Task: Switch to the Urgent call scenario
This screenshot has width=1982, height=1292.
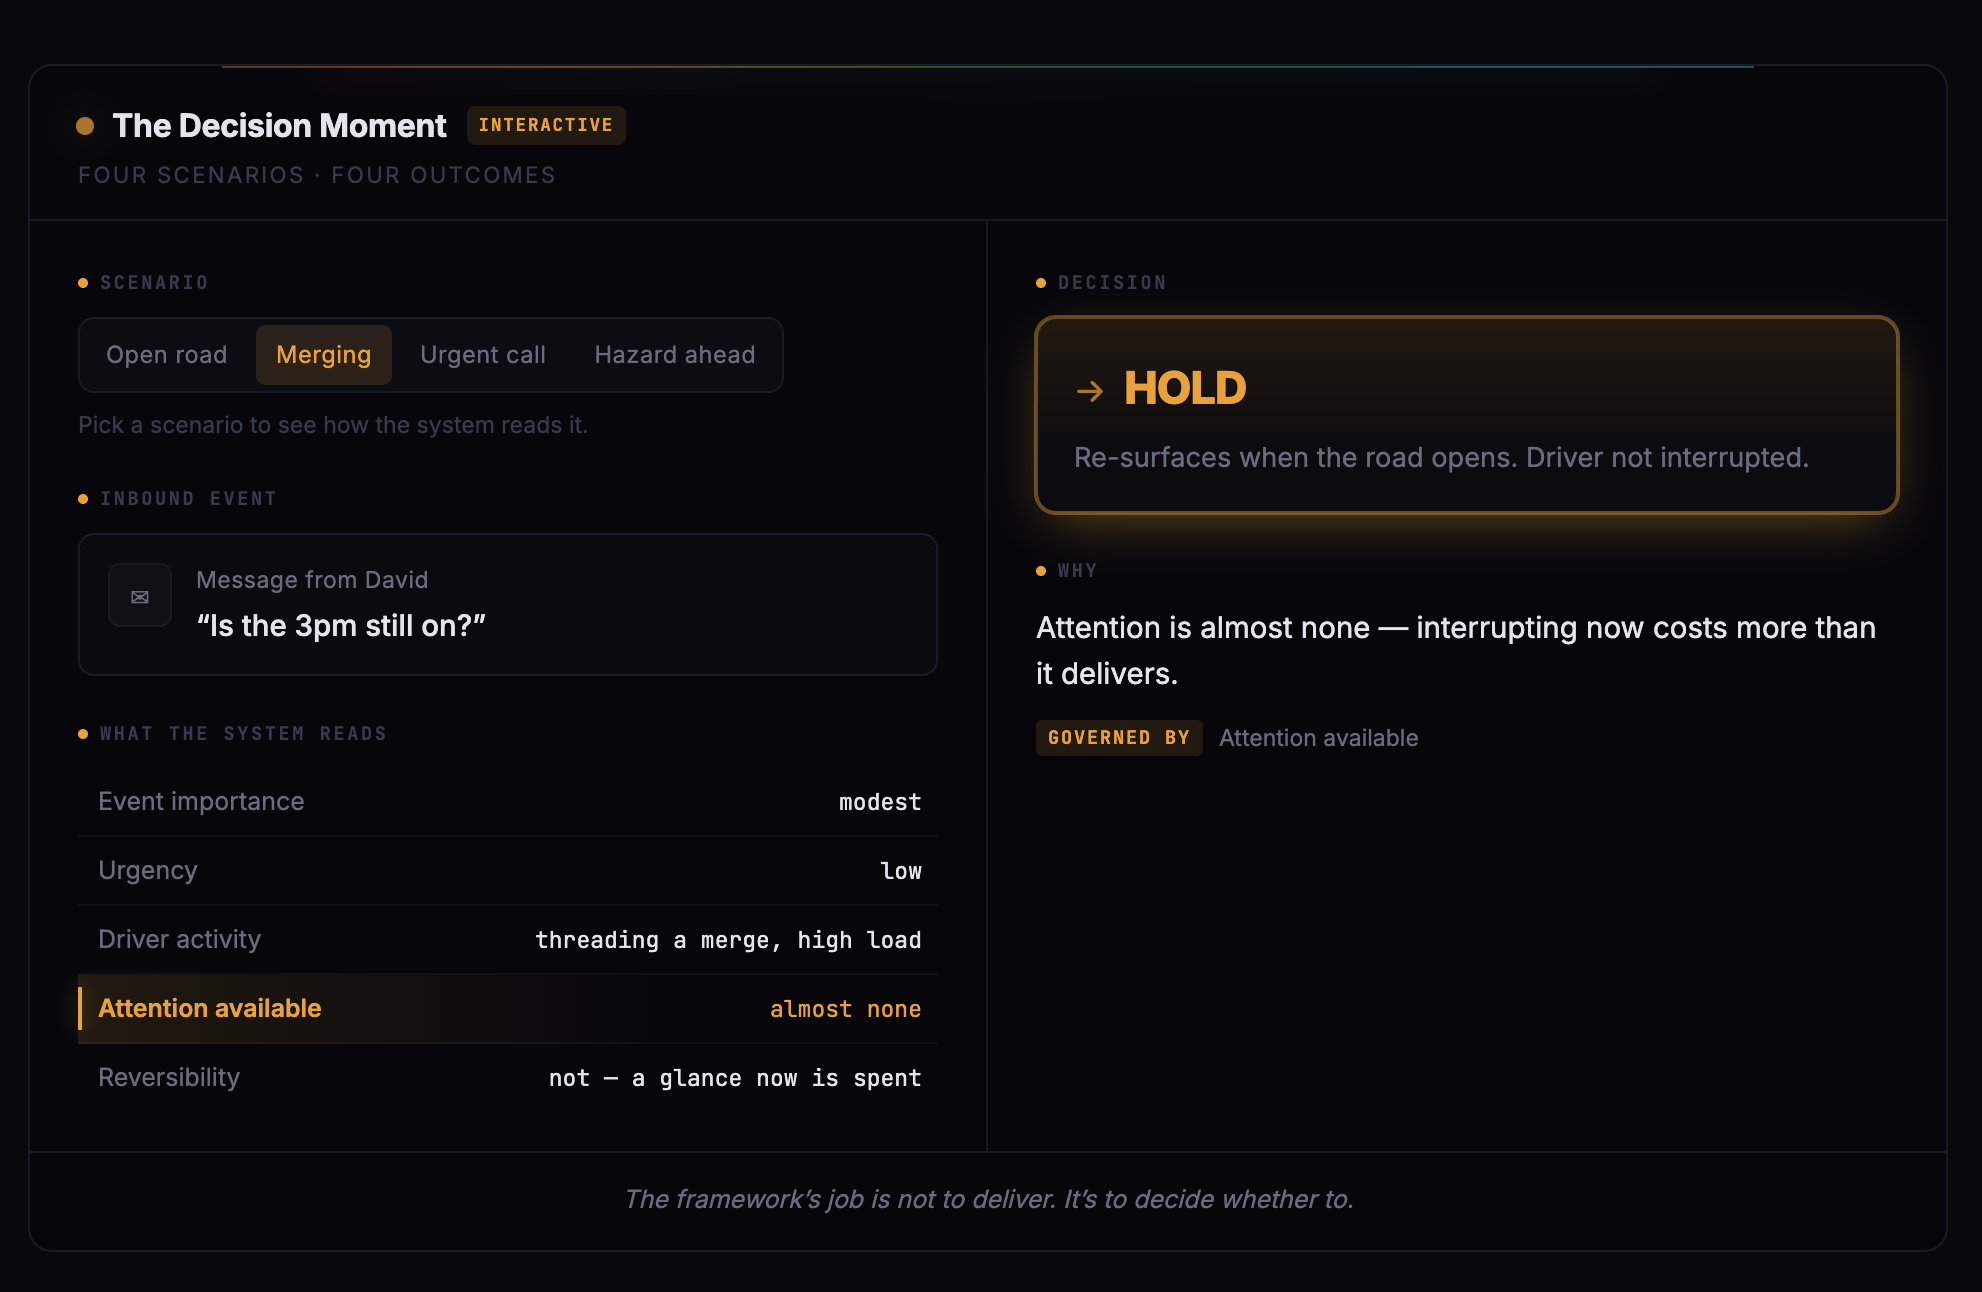Action: click(483, 355)
